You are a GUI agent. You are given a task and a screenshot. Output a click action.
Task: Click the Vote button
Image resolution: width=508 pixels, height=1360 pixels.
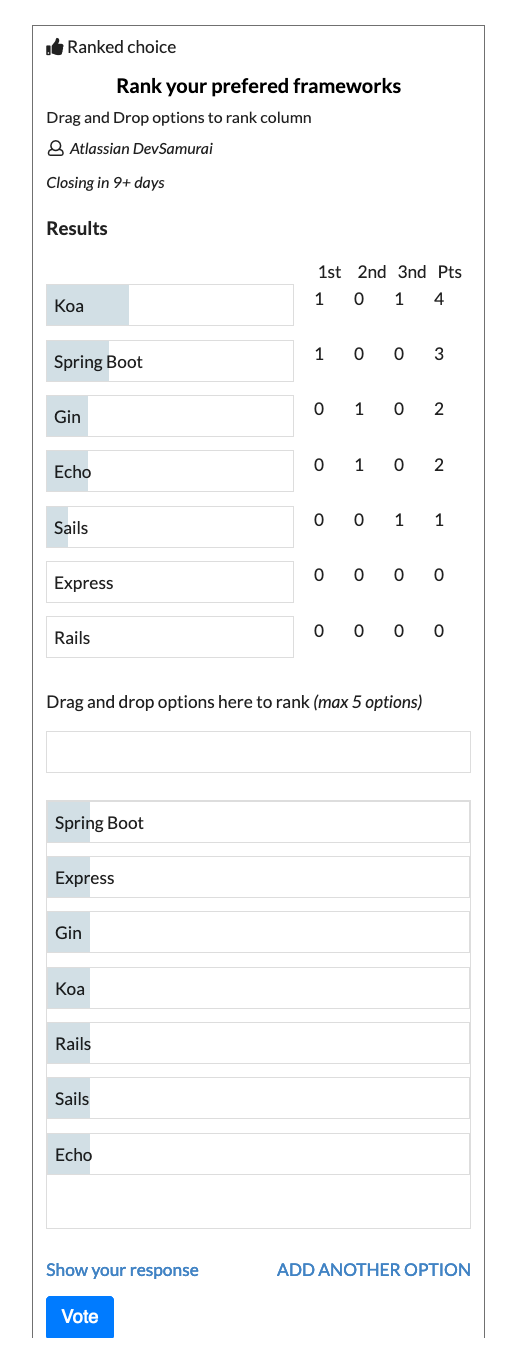click(80, 1316)
